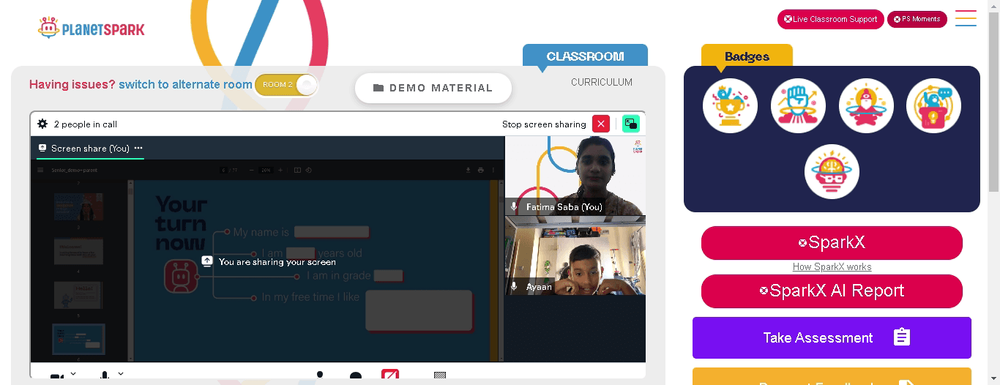Click the trophy star badge

click(x=730, y=106)
